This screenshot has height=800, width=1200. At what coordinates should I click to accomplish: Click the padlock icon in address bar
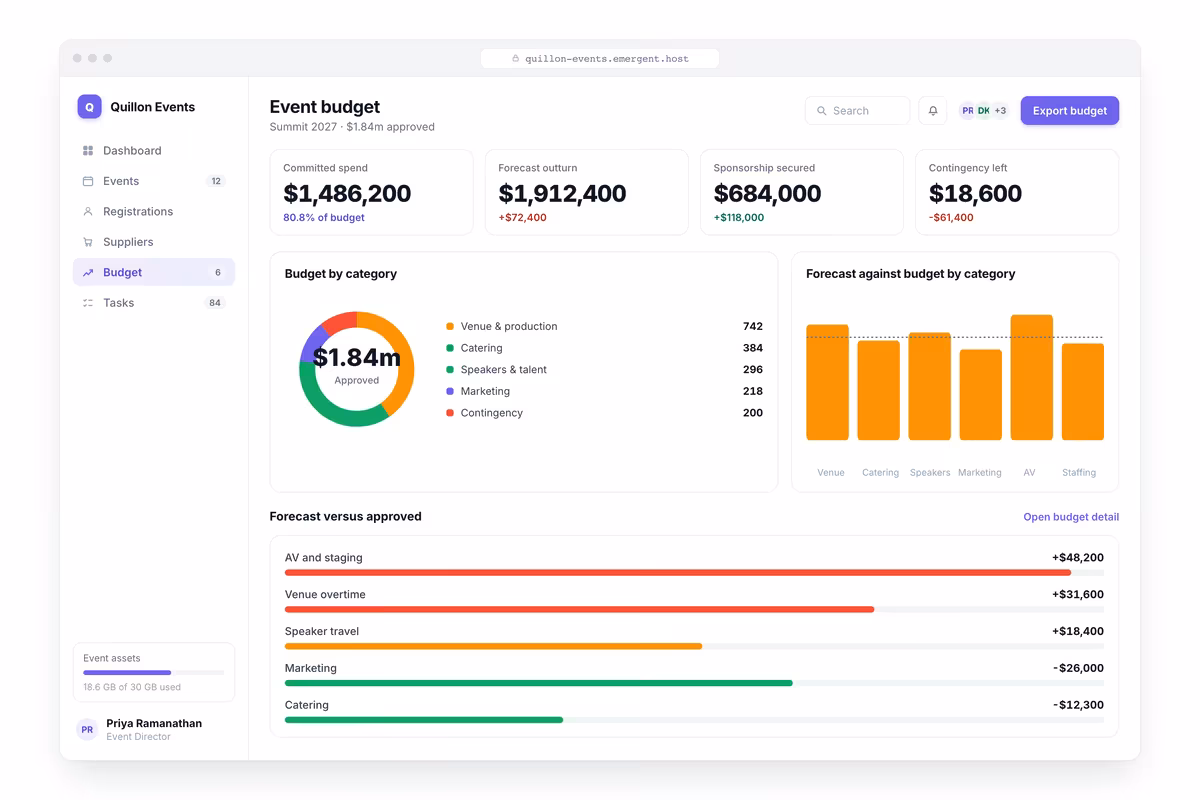point(516,59)
